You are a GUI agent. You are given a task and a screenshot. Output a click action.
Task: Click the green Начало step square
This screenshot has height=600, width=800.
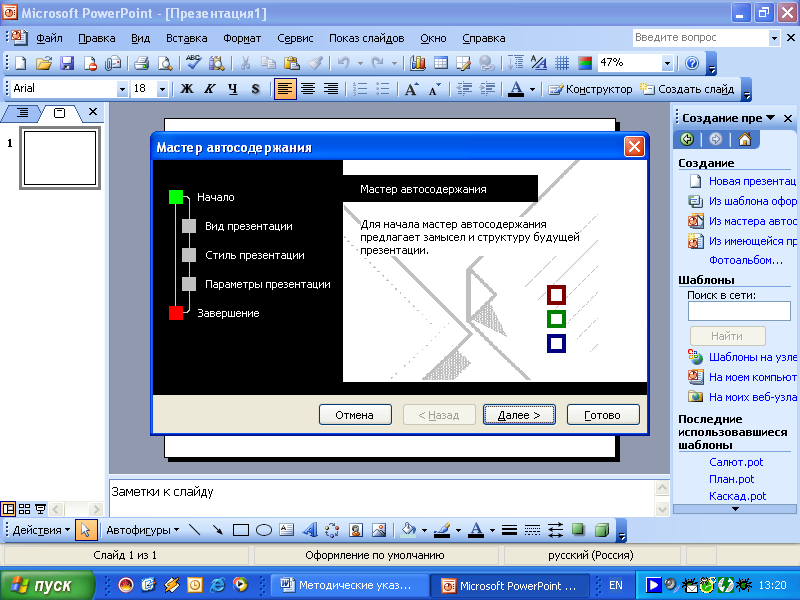[176, 197]
